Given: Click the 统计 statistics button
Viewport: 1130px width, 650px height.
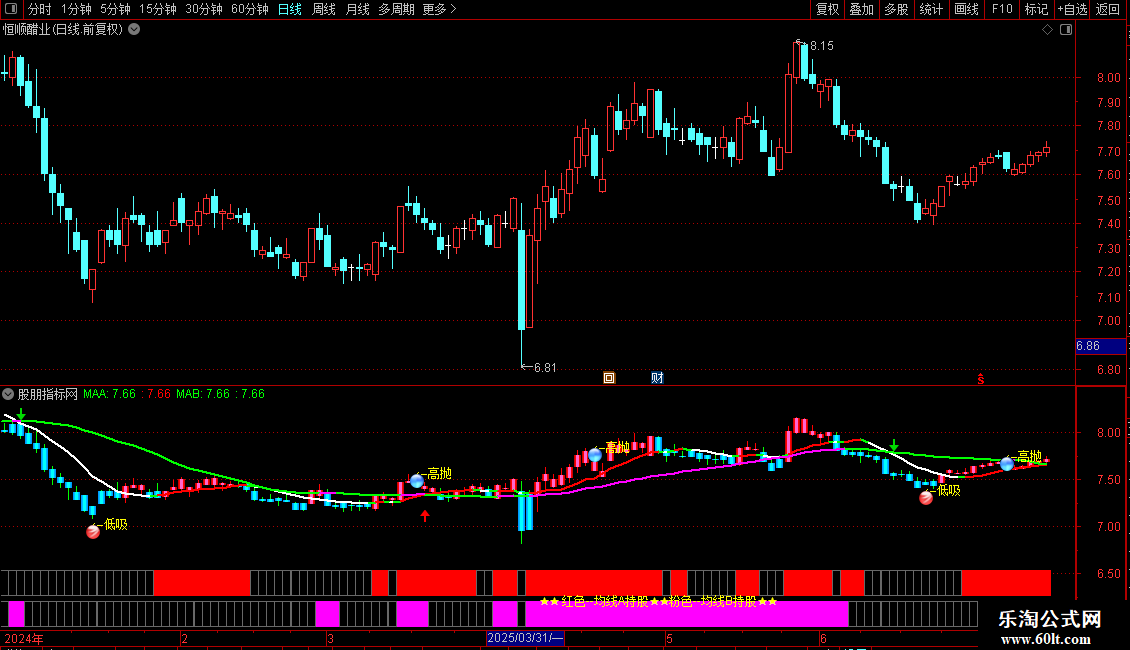Looking at the screenshot, I should coord(931,9).
